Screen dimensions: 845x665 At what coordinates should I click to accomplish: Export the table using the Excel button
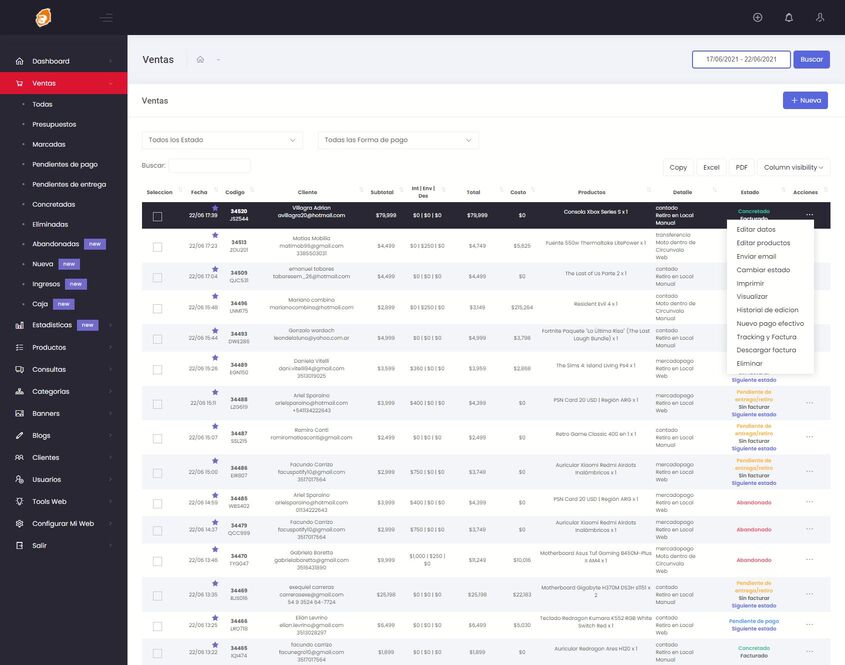[711, 167]
